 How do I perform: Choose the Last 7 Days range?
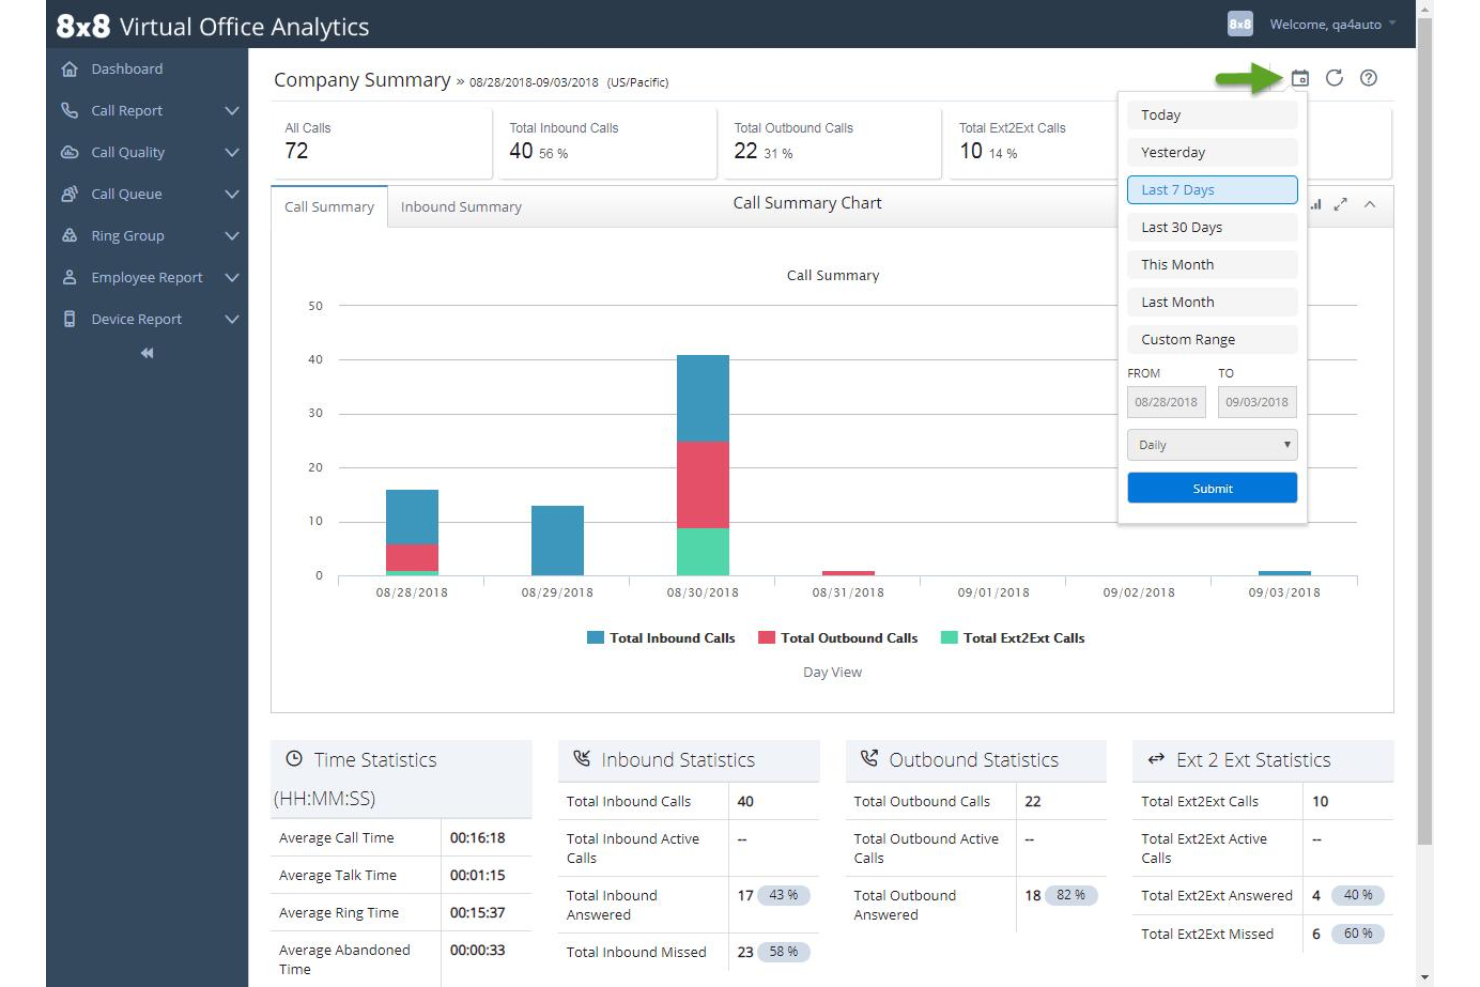tap(1212, 190)
